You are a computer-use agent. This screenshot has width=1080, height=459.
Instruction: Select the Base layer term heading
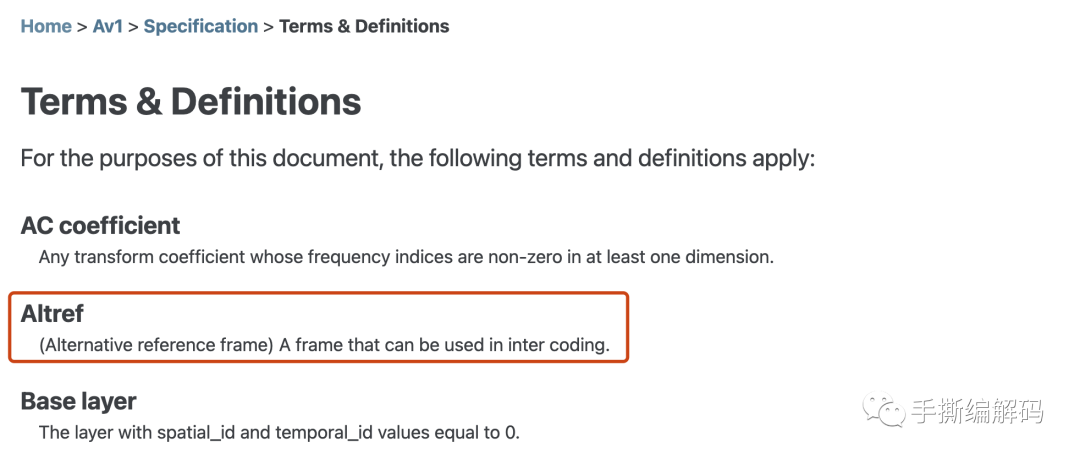78,402
